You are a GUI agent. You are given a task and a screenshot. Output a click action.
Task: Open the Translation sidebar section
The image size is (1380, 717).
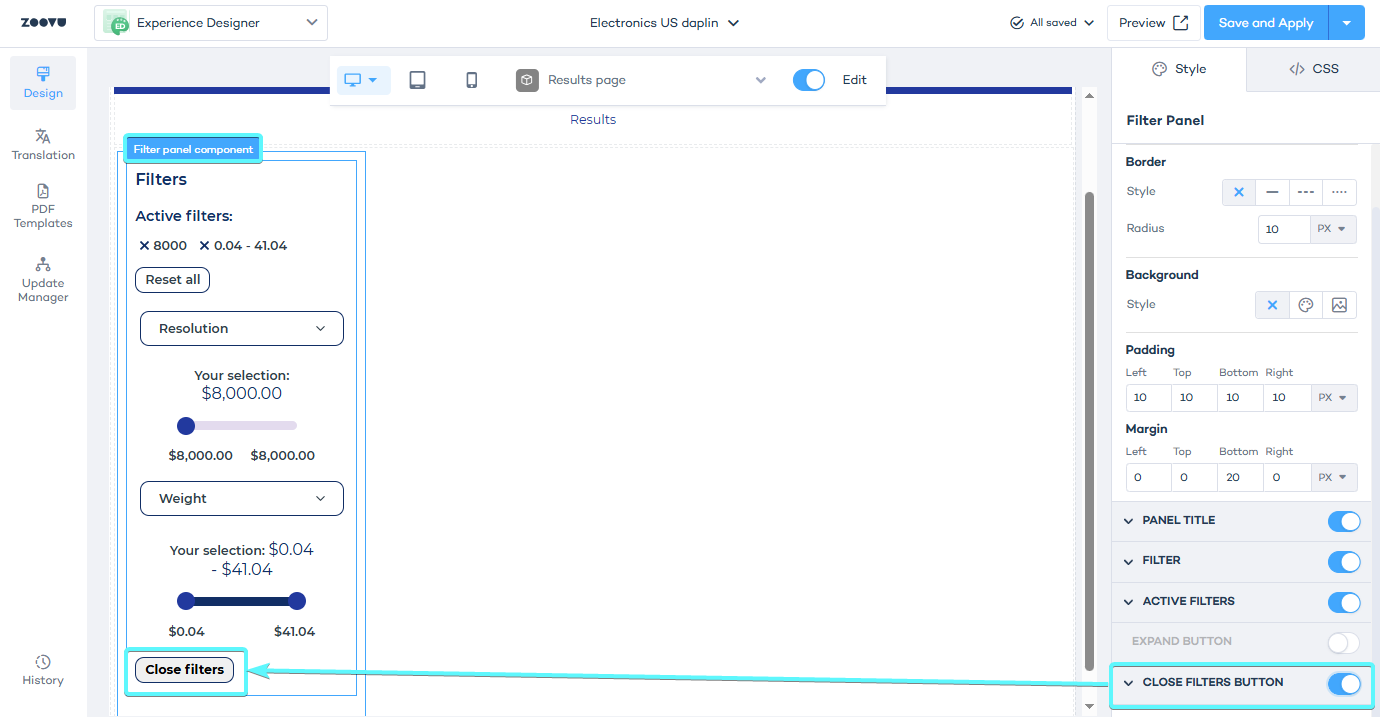[x=43, y=144]
